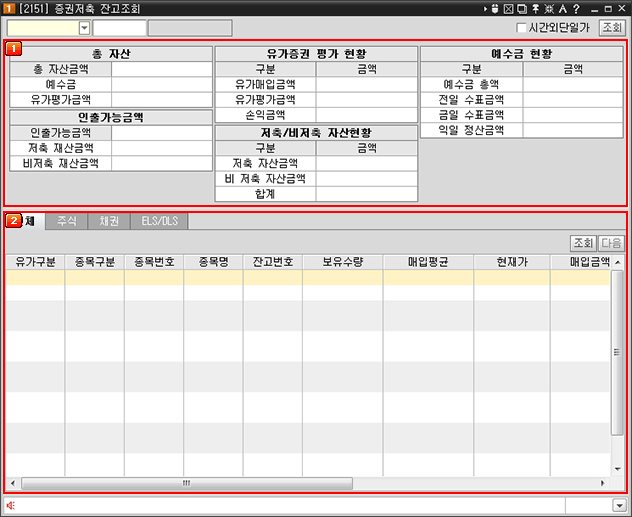Pin the window with the pushpin icon
This screenshot has height=517, width=632.
(534, 9)
